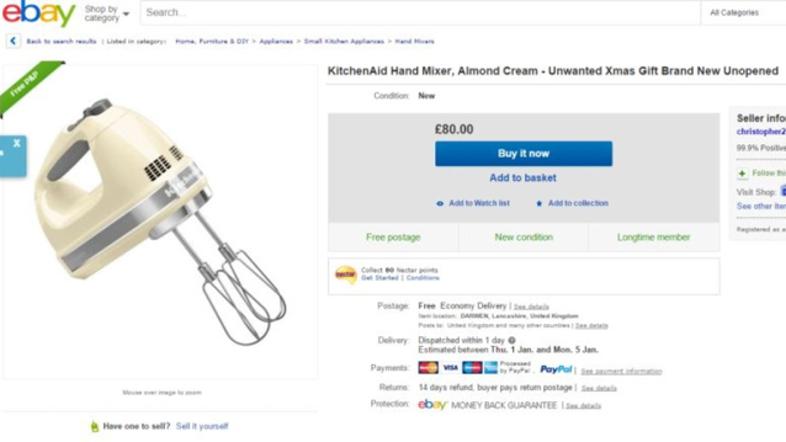Open the Shop by category dropdown
The image size is (786, 442).
[x=106, y=13]
